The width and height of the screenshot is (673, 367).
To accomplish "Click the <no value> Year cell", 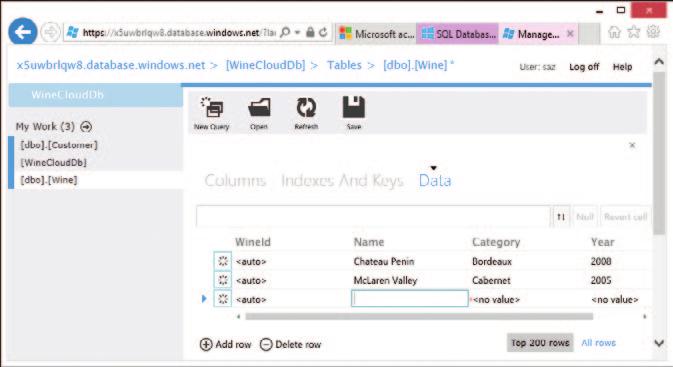I will [x=615, y=300].
